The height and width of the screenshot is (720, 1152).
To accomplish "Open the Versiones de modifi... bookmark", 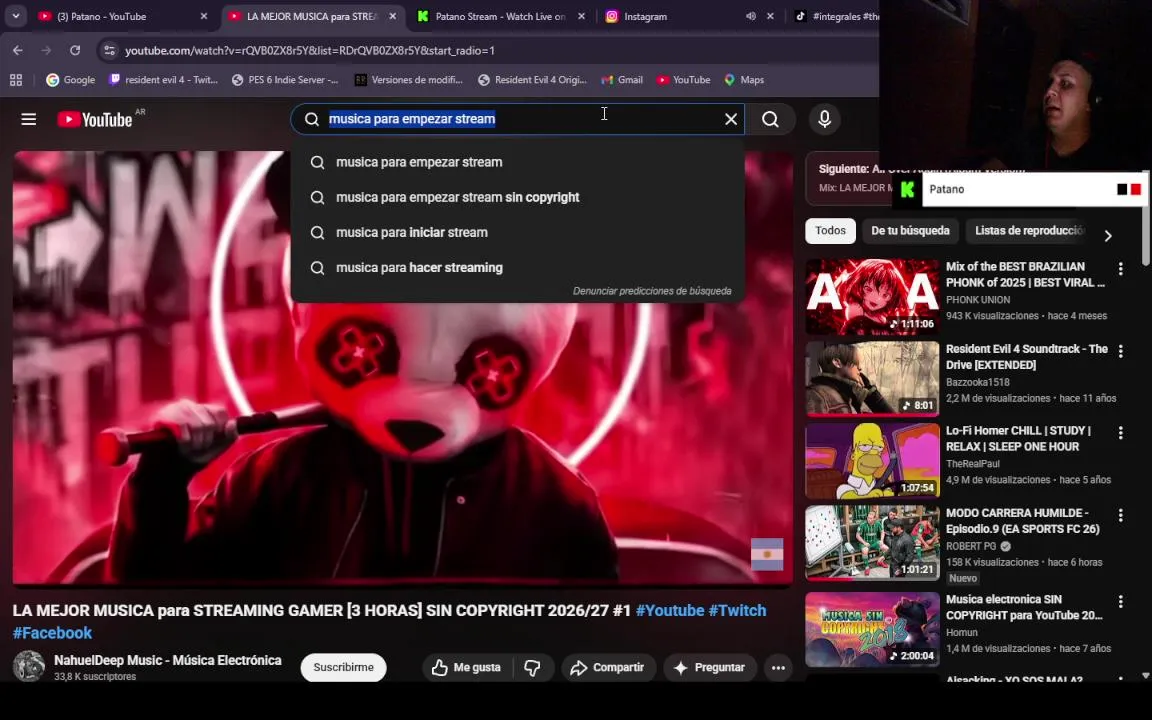I will coord(408,80).
